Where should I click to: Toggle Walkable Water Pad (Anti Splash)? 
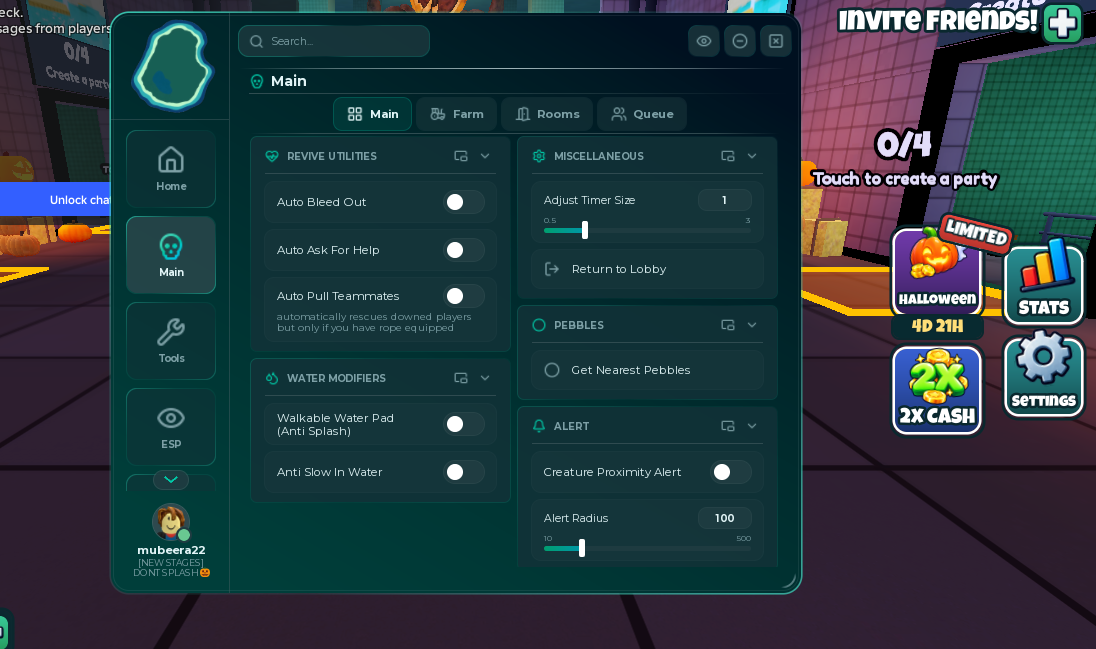point(464,424)
